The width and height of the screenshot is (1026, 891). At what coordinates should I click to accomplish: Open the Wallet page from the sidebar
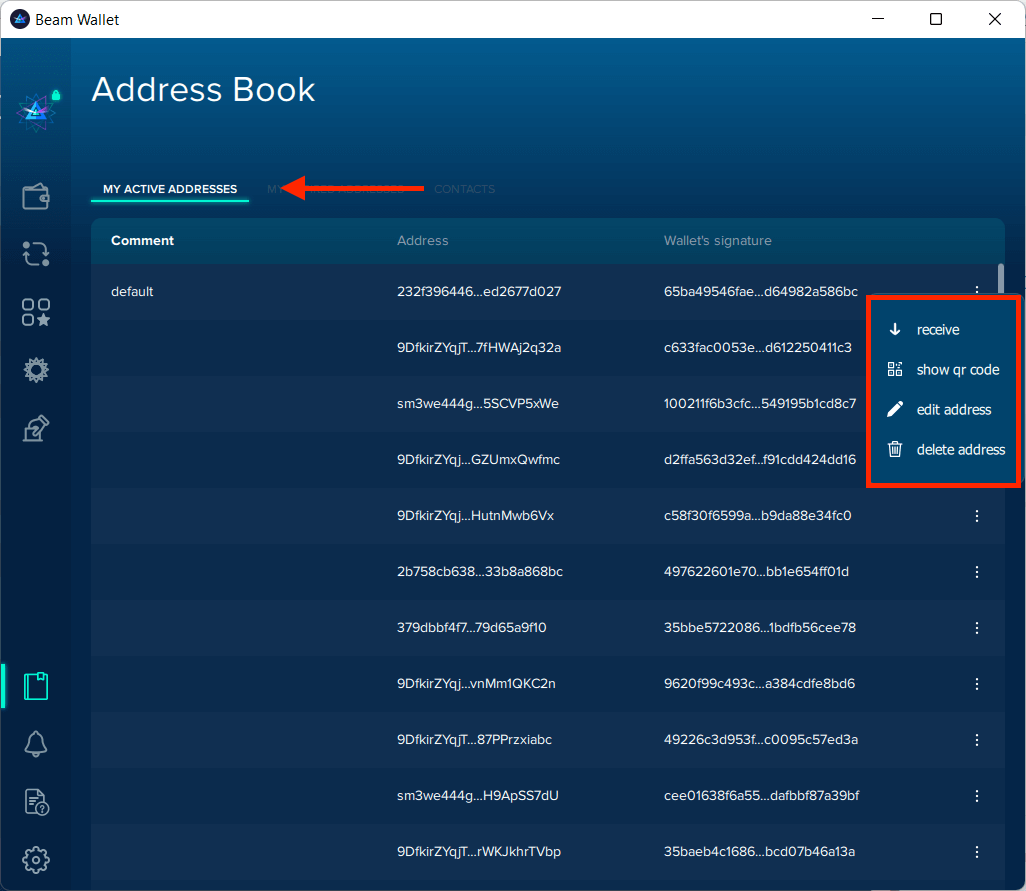pos(36,196)
